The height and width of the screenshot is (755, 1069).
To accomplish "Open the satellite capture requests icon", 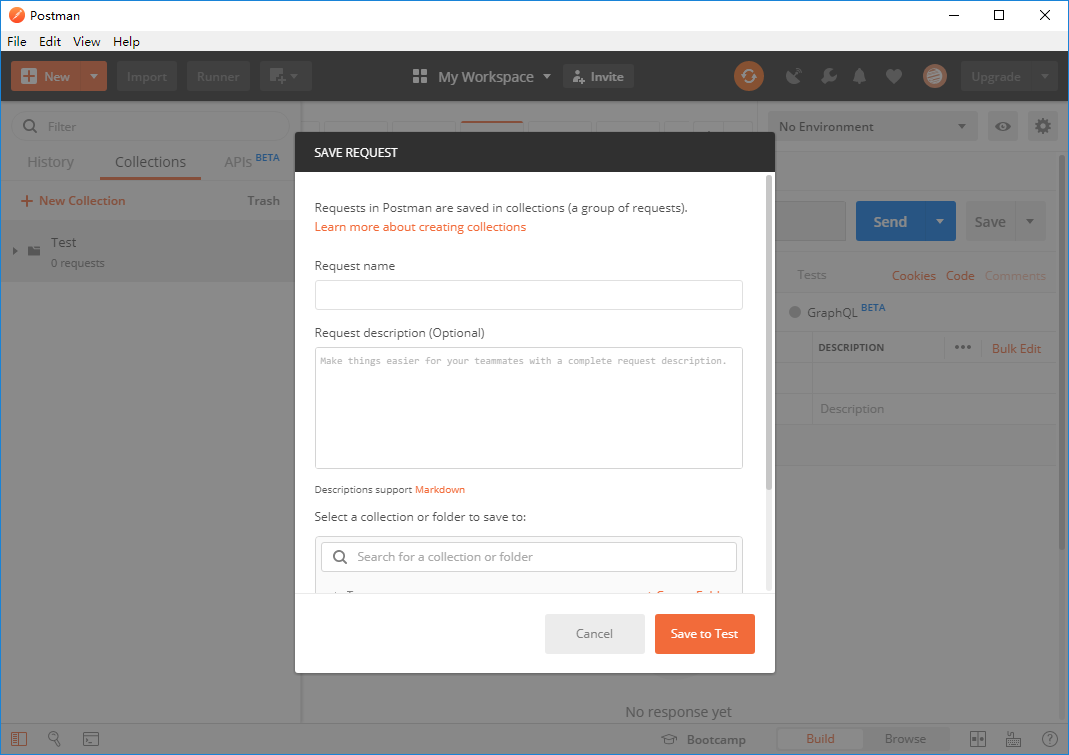I will (x=794, y=76).
